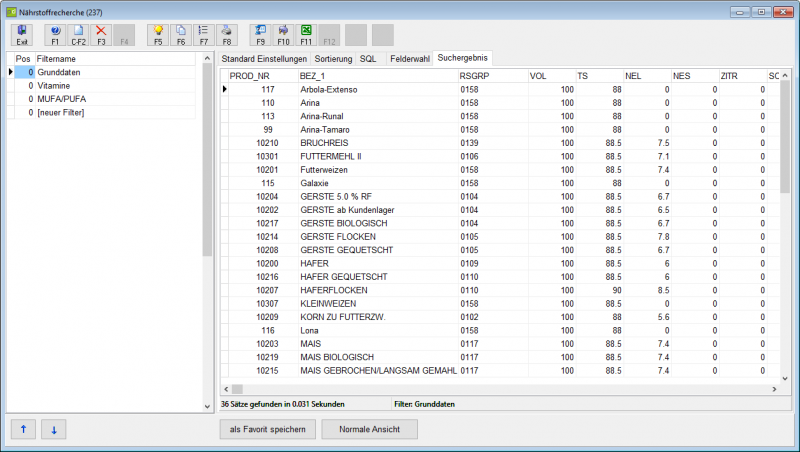This screenshot has width=800, height=452.
Task: Click the PROD_NR column header
Action: (263, 76)
